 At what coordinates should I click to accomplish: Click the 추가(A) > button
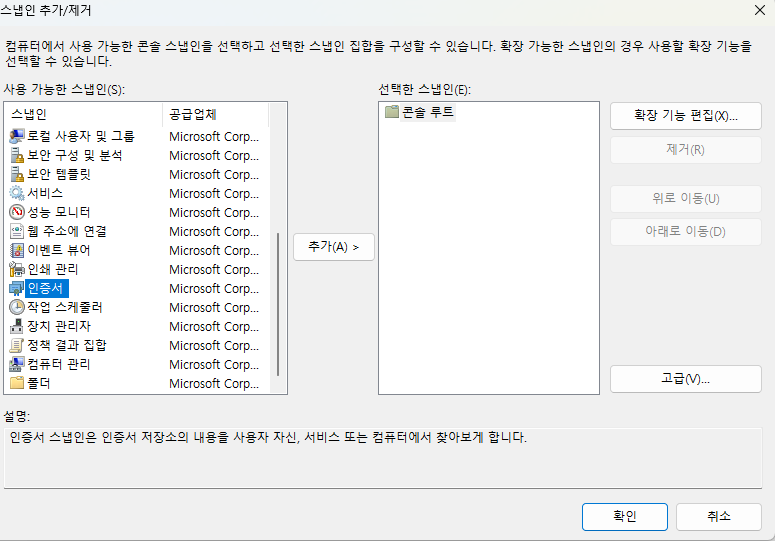click(x=334, y=247)
